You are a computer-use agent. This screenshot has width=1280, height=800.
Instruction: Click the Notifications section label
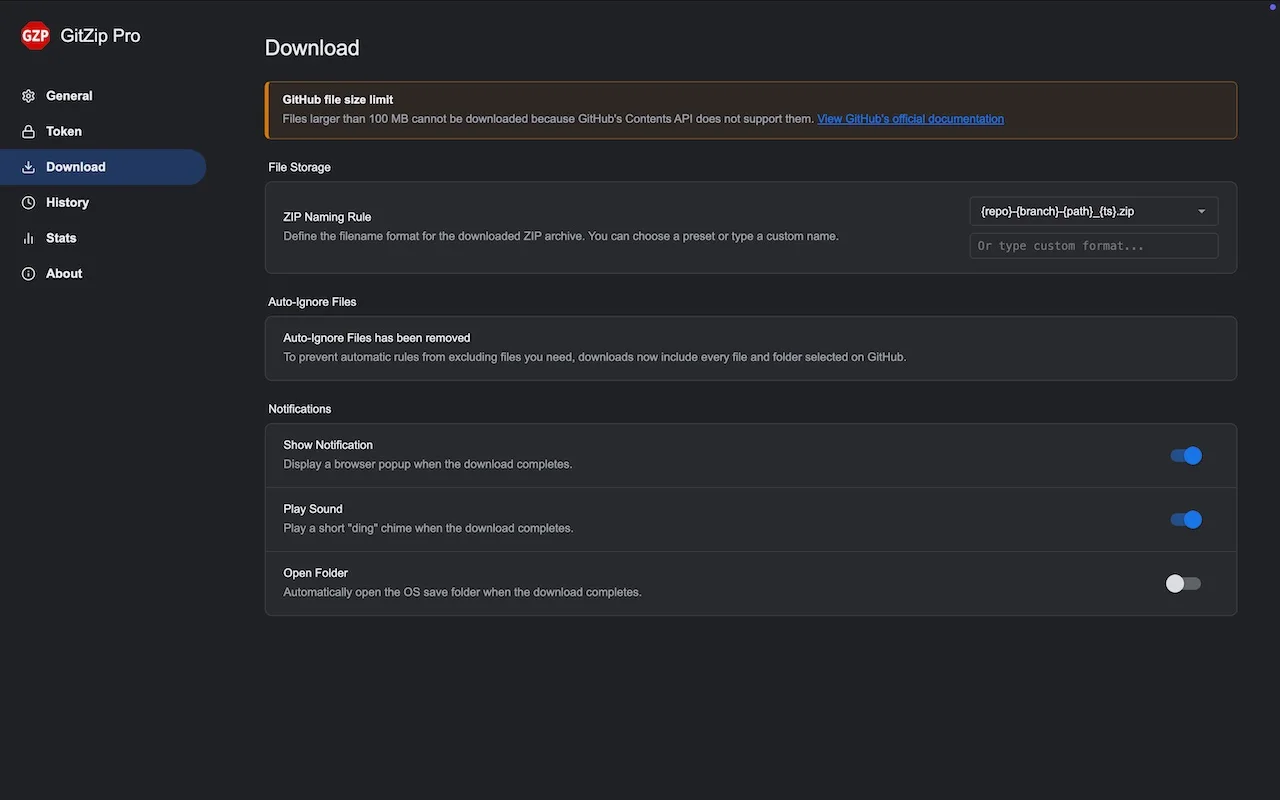click(x=299, y=409)
